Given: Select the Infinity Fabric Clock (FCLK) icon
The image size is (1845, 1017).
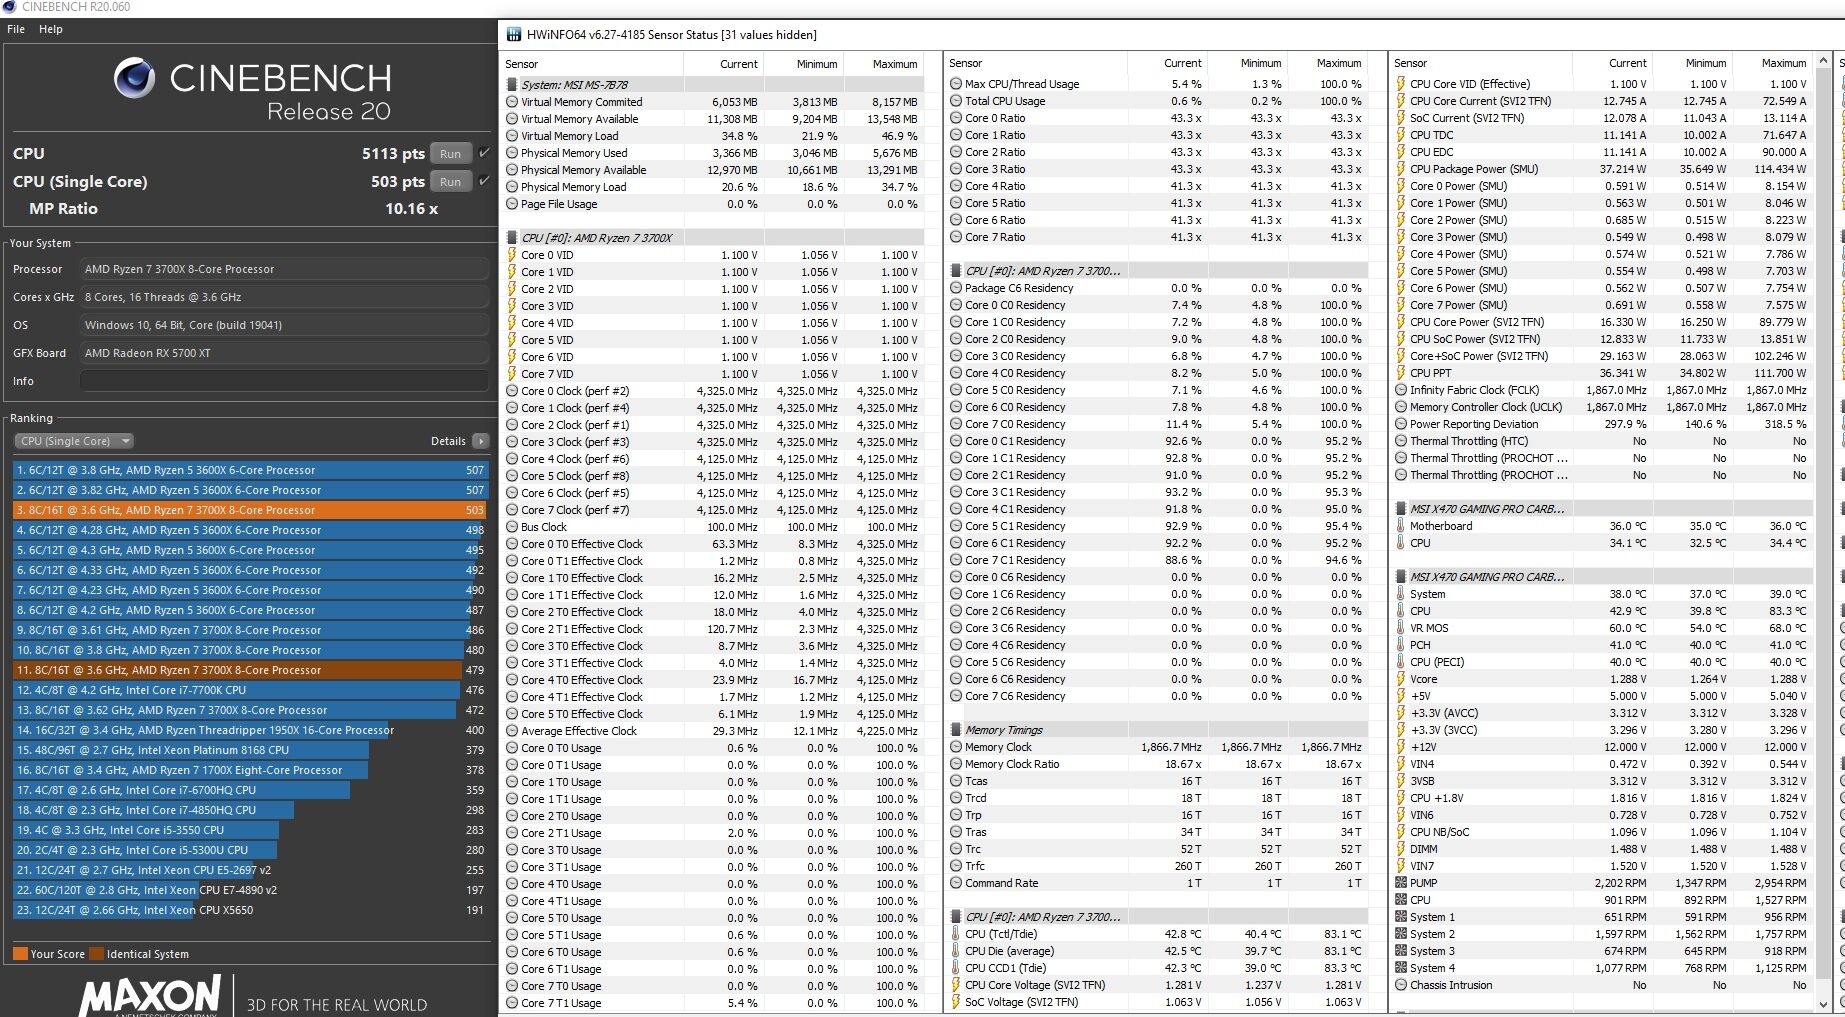Looking at the screenshot, I should pyautogui.click(x=1401, y=390).
